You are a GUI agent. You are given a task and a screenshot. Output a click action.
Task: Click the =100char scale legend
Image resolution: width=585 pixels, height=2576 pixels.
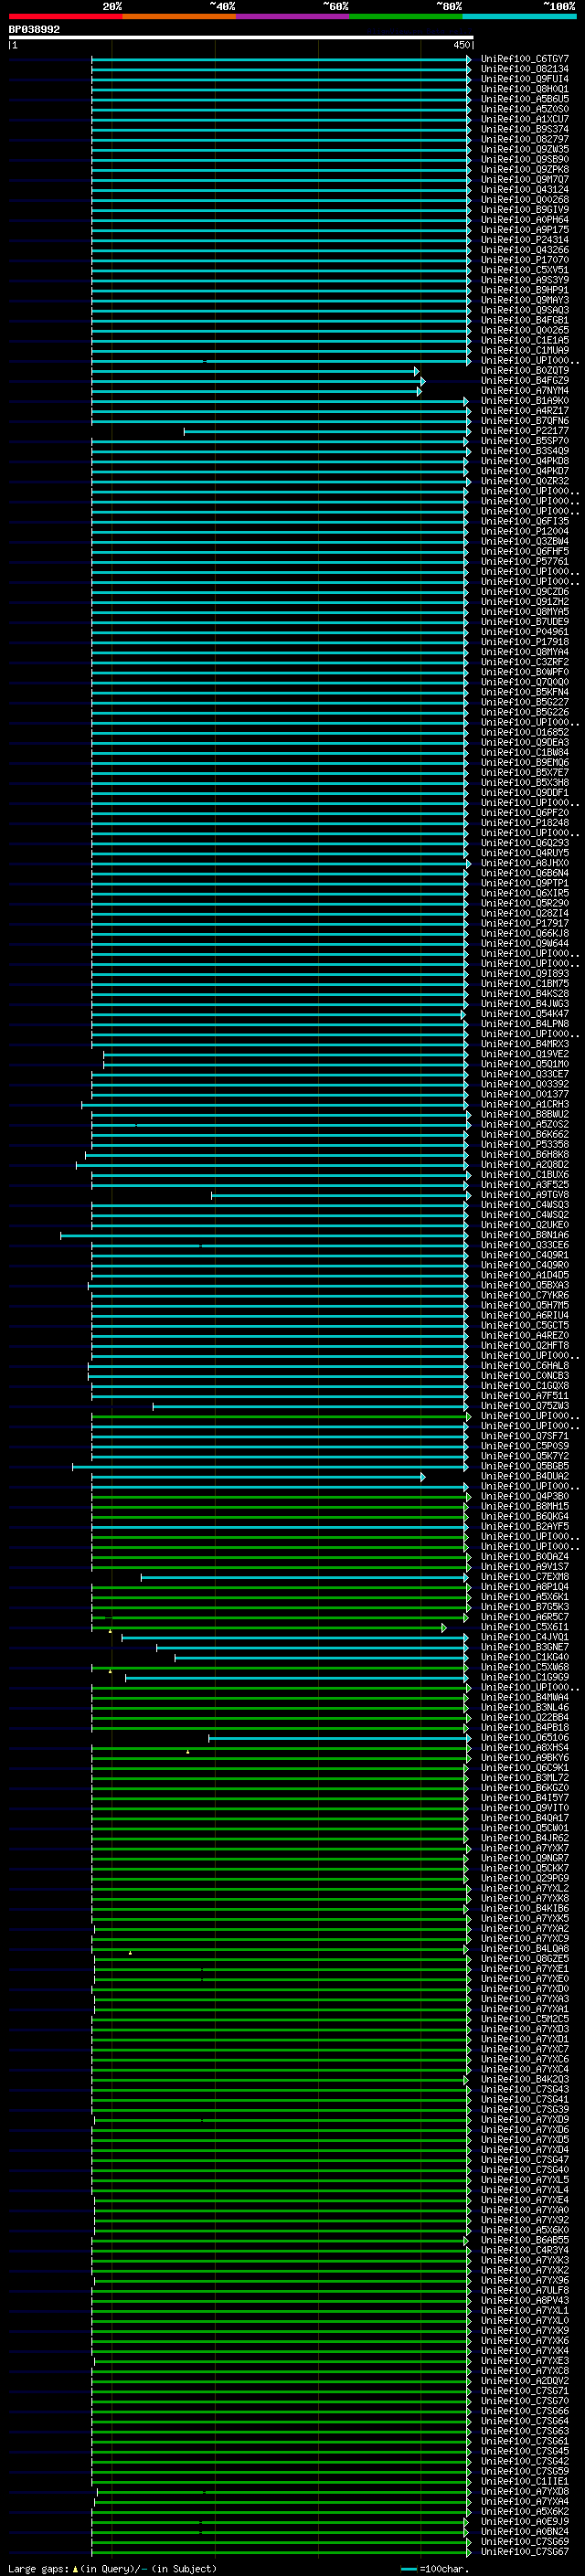[433, 2569]
